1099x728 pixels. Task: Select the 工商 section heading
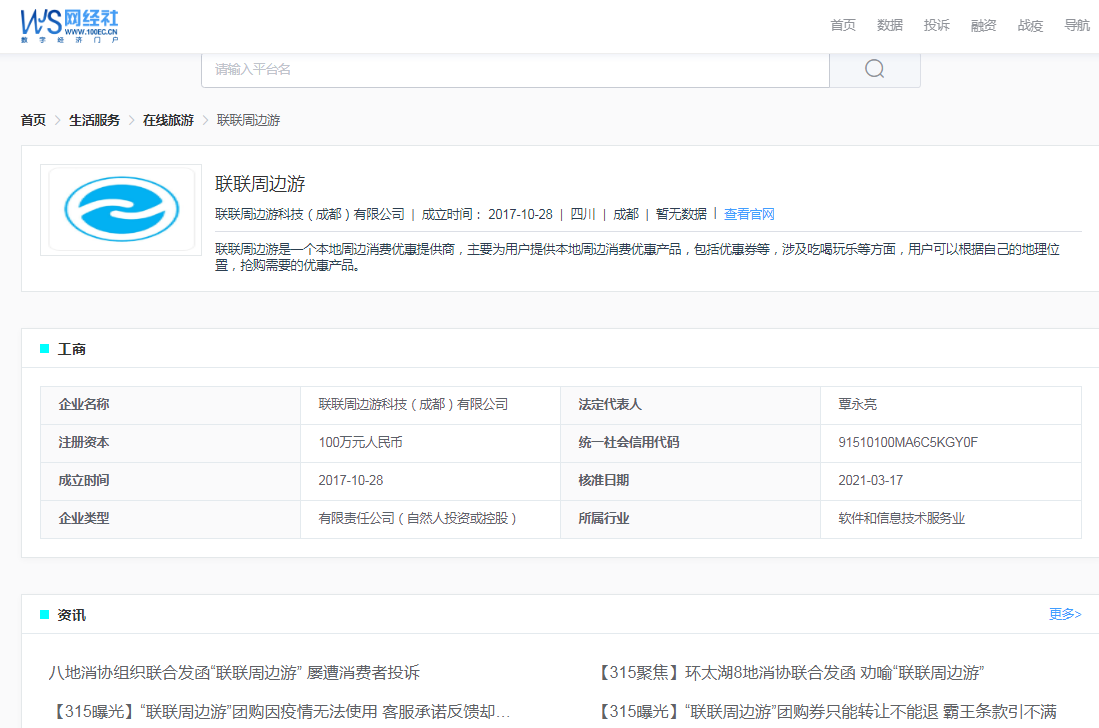[71, 349]
